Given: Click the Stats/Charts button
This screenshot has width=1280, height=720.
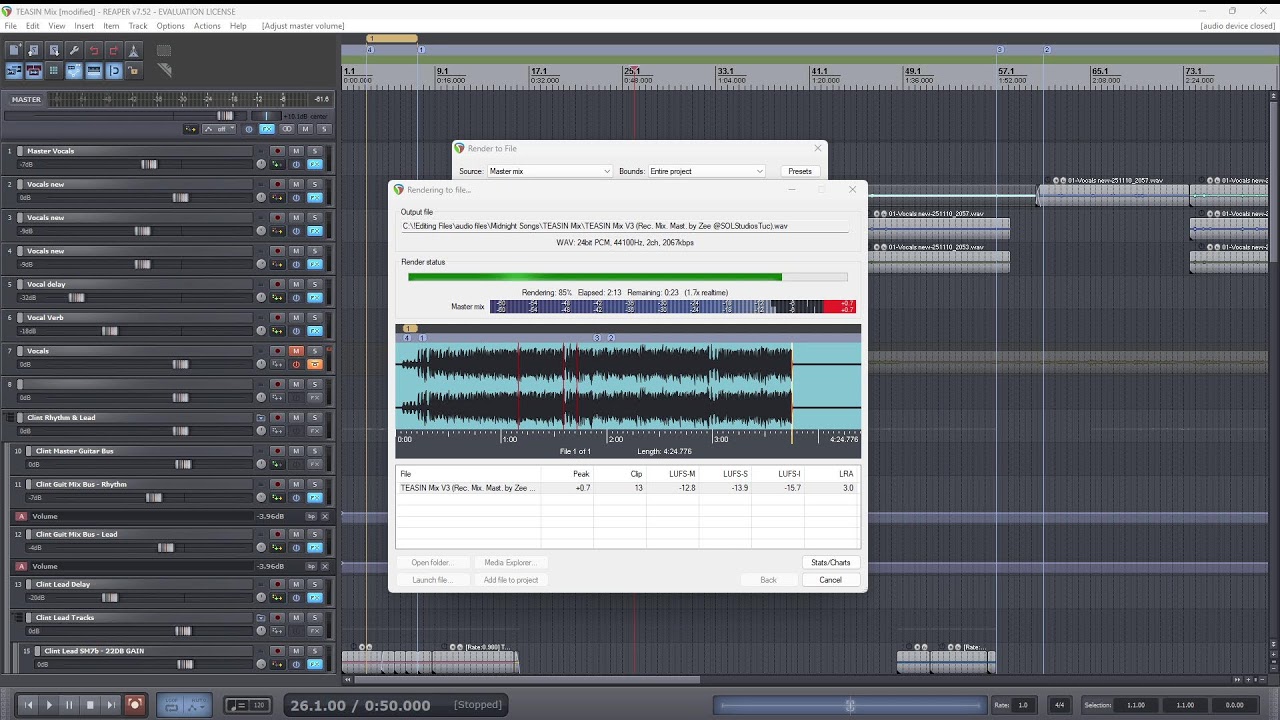Looking at the screenshot, I should click(x=830, y=562).
